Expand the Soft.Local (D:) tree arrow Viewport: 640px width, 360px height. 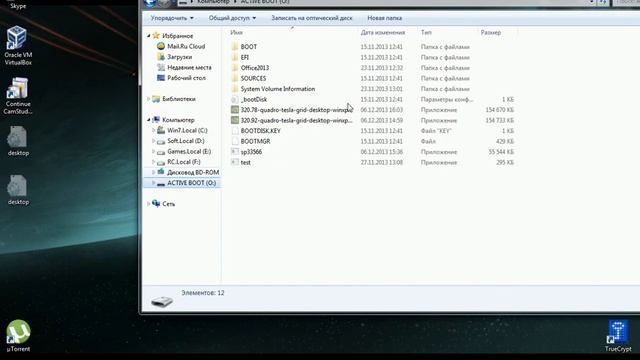(x=153, y=141)
